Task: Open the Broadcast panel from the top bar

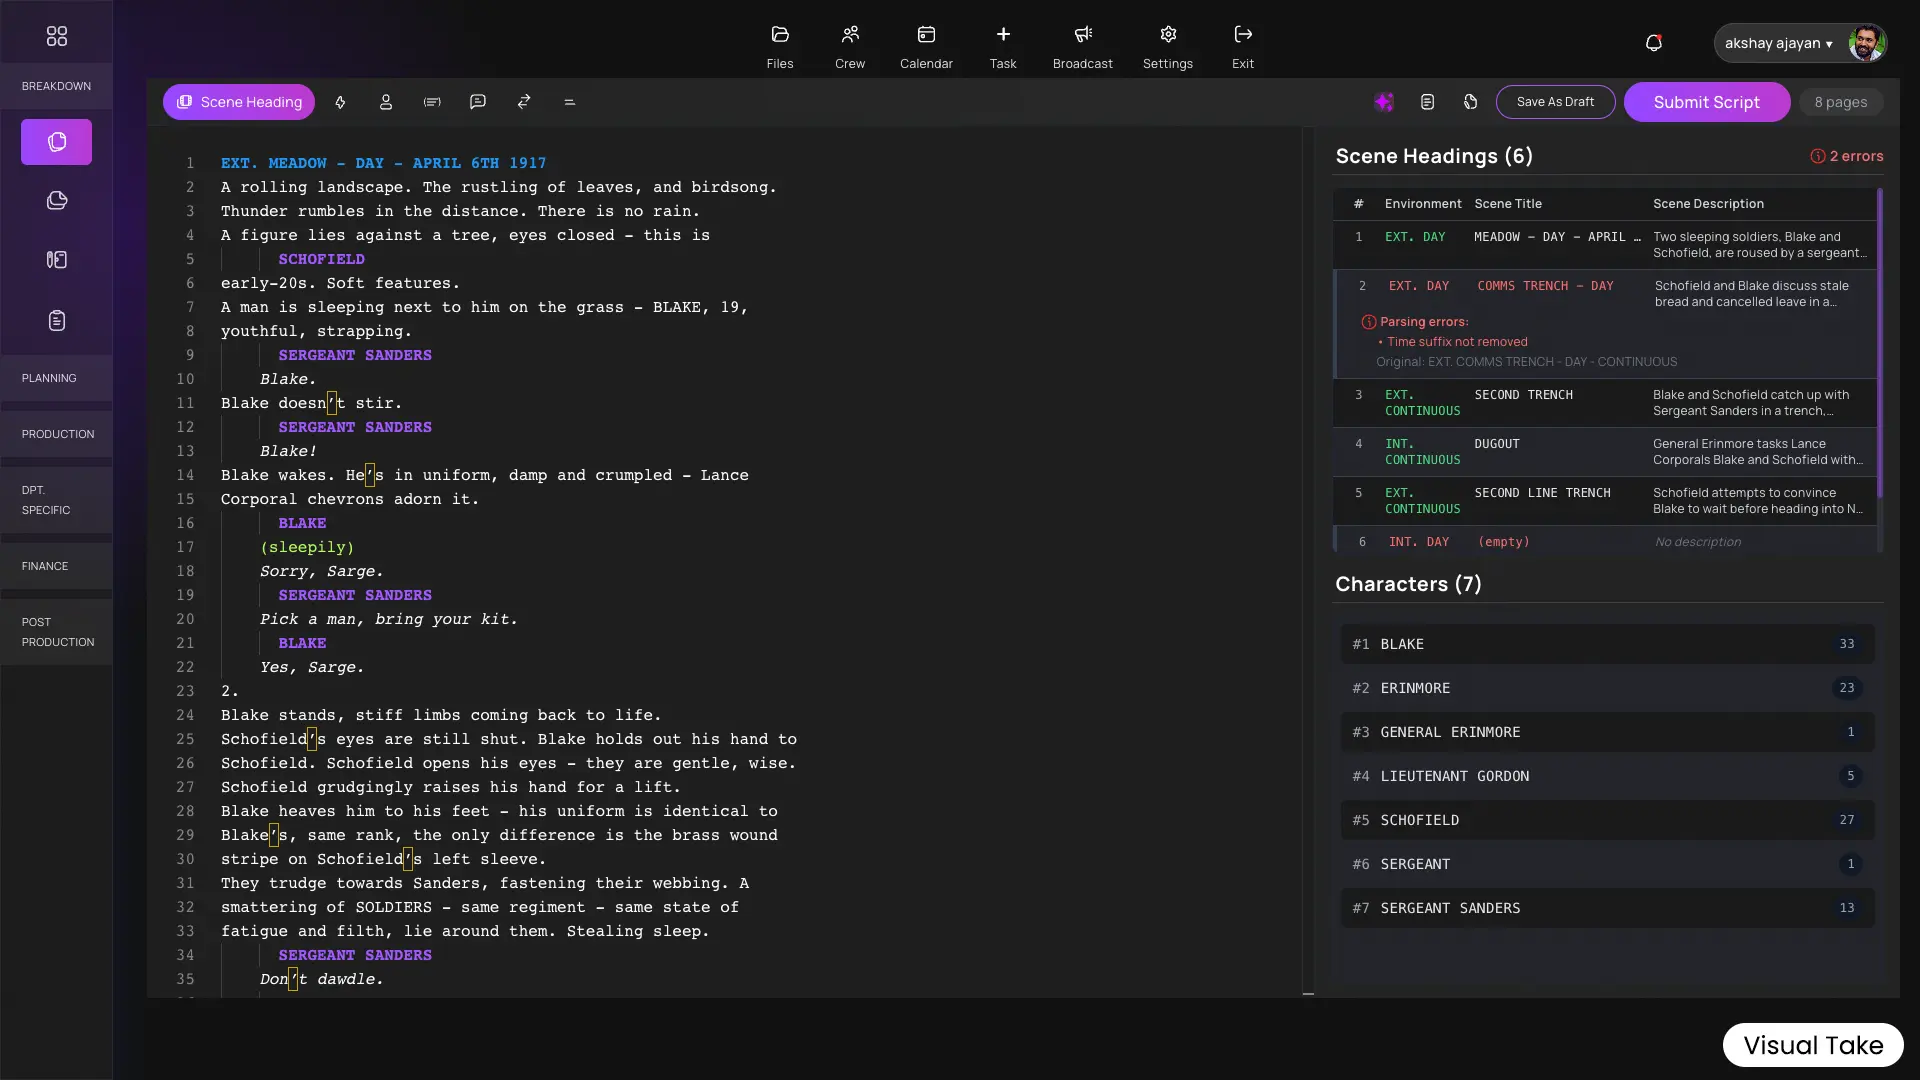Action: point(1084,44)
